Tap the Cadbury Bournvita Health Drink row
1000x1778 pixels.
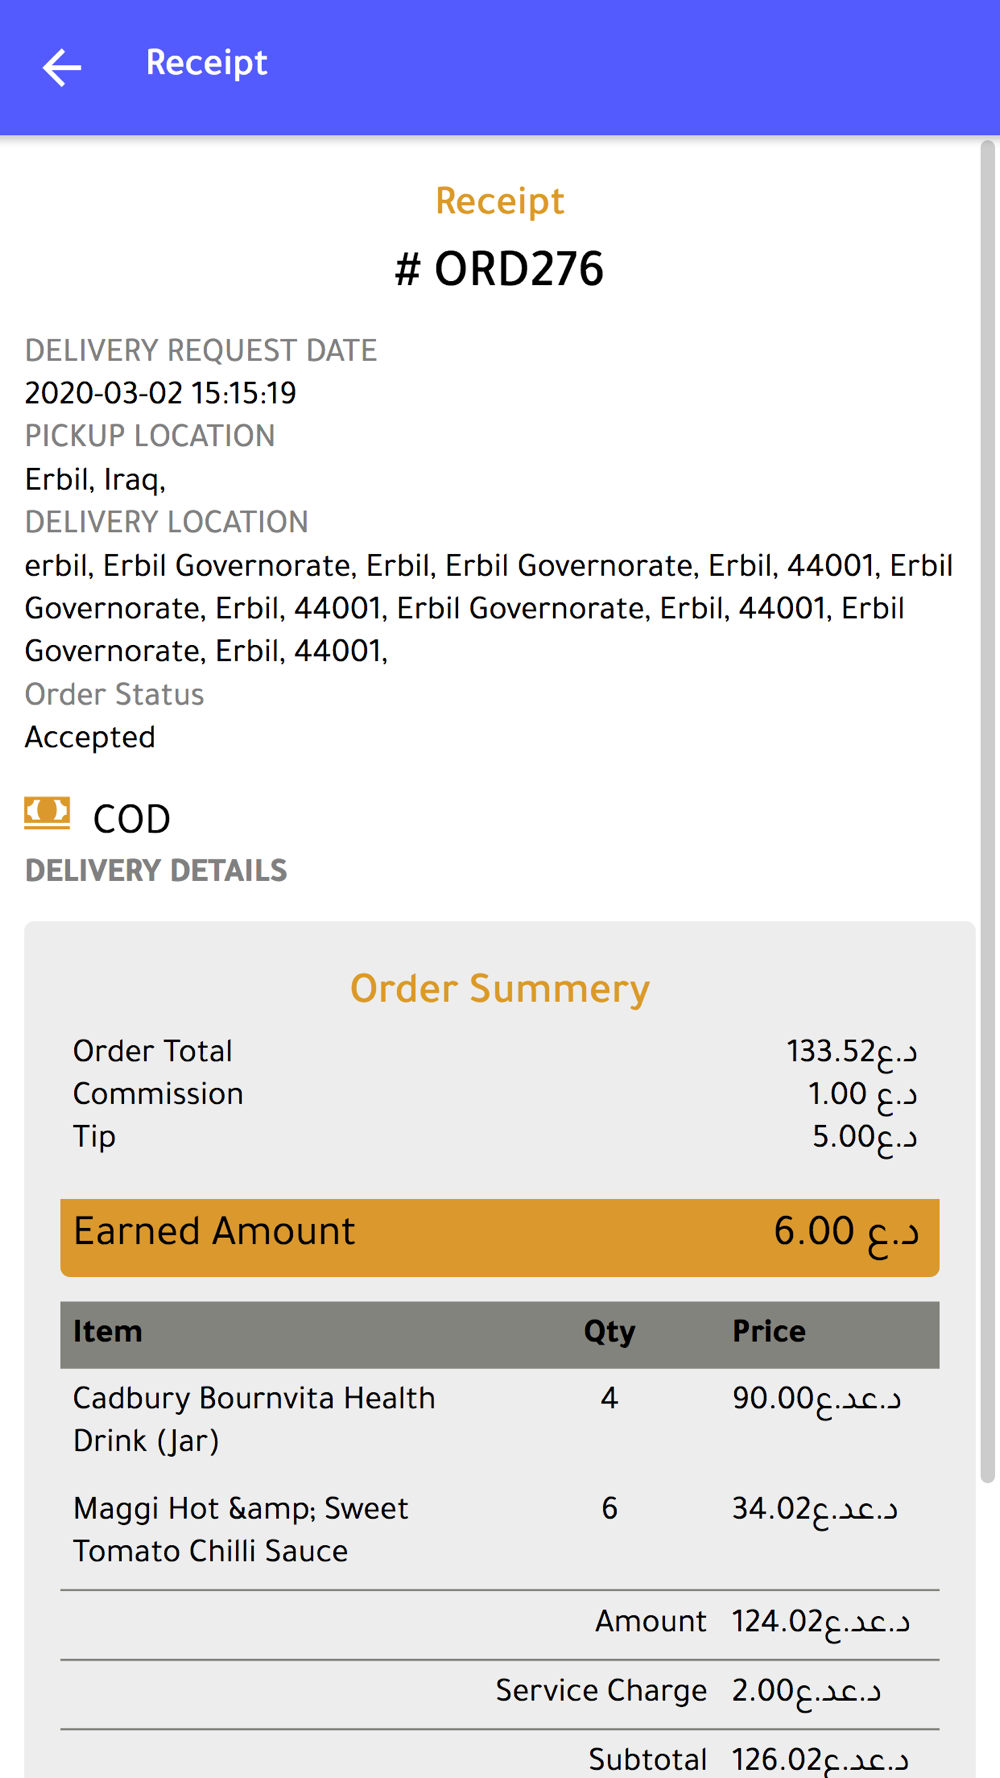pos(500,1419)
